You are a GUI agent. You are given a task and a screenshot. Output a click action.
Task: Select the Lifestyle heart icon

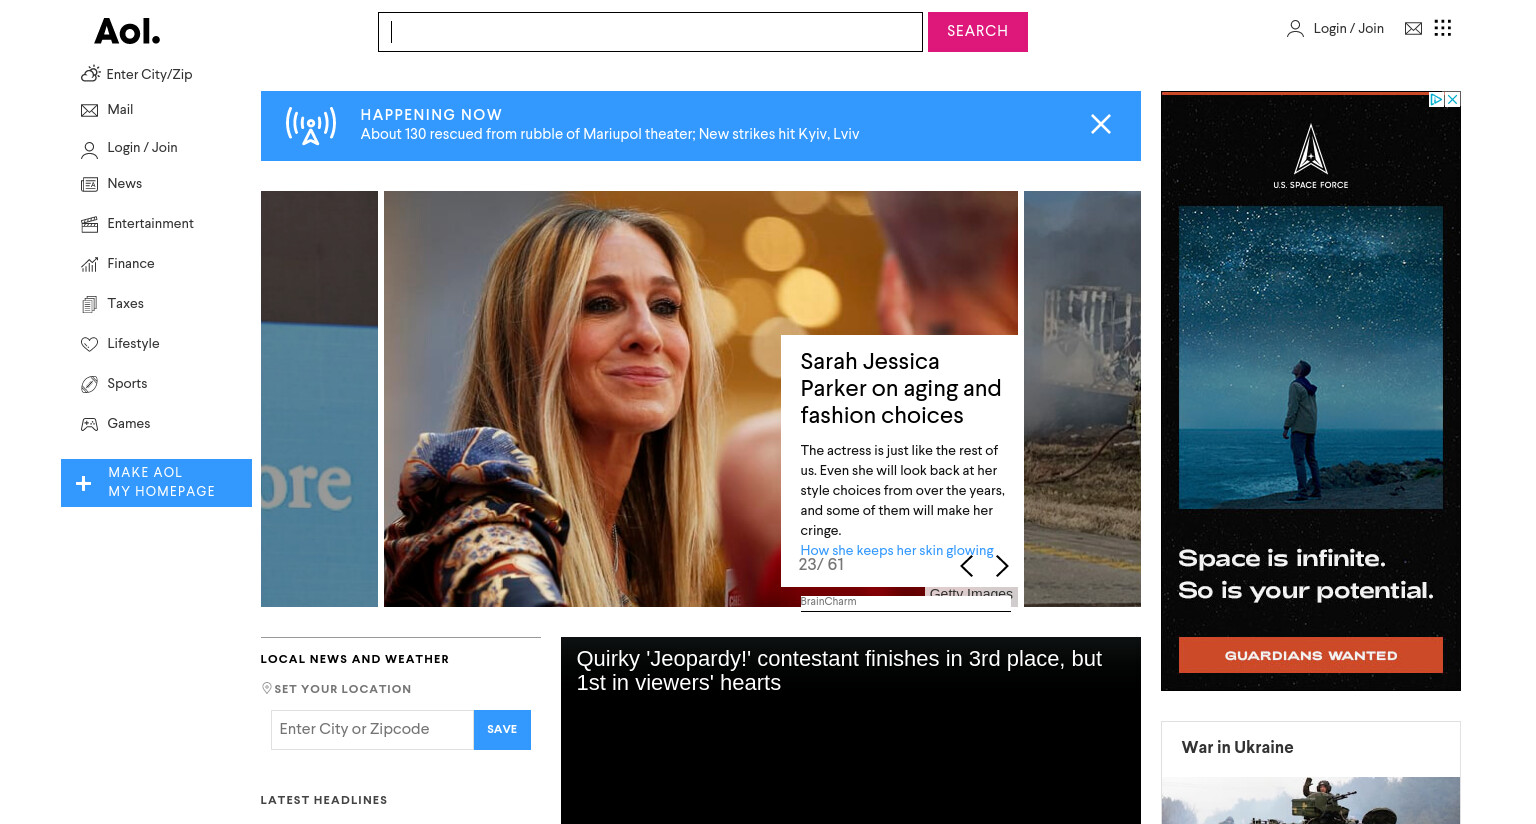pos(89,344)
